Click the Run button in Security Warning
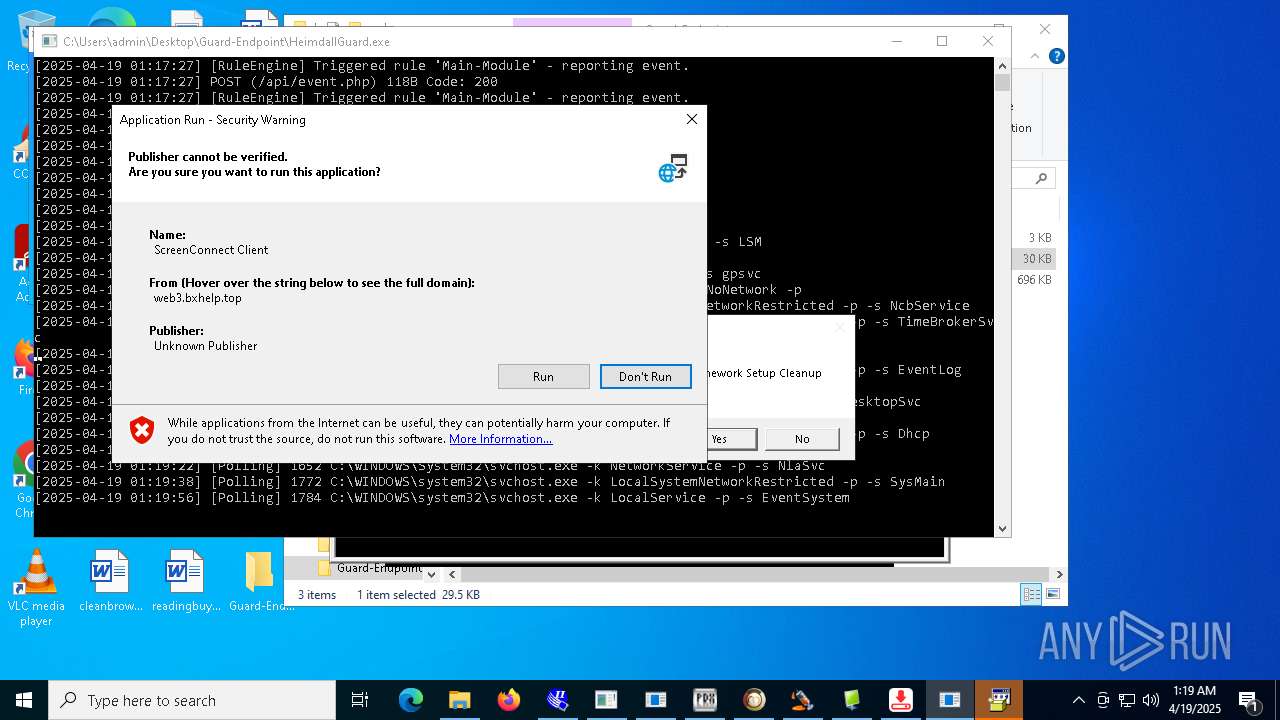Image resolution: width=1280 pixels, height=720 pixels. coord(543,376)
